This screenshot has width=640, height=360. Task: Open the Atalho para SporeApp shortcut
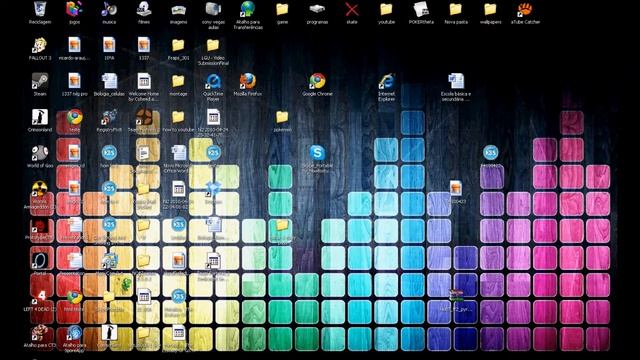(74, 333)
